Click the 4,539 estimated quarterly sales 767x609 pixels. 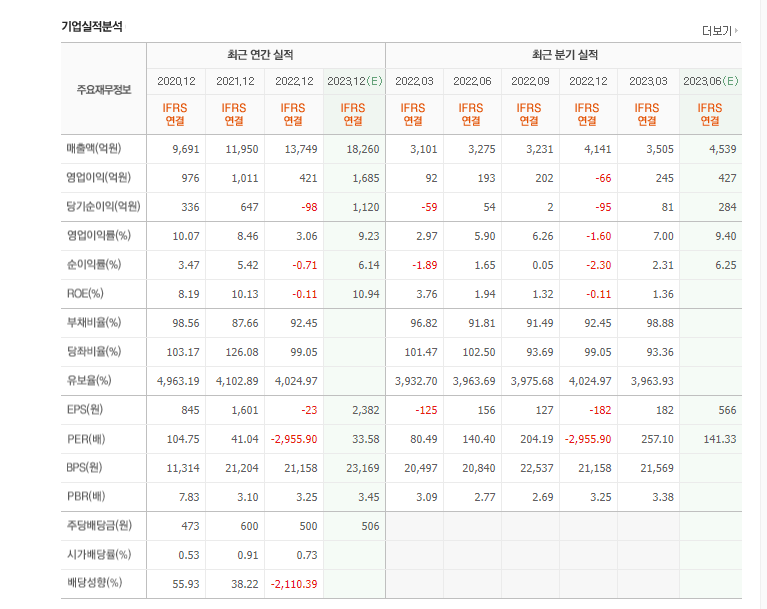click(722, 149)
